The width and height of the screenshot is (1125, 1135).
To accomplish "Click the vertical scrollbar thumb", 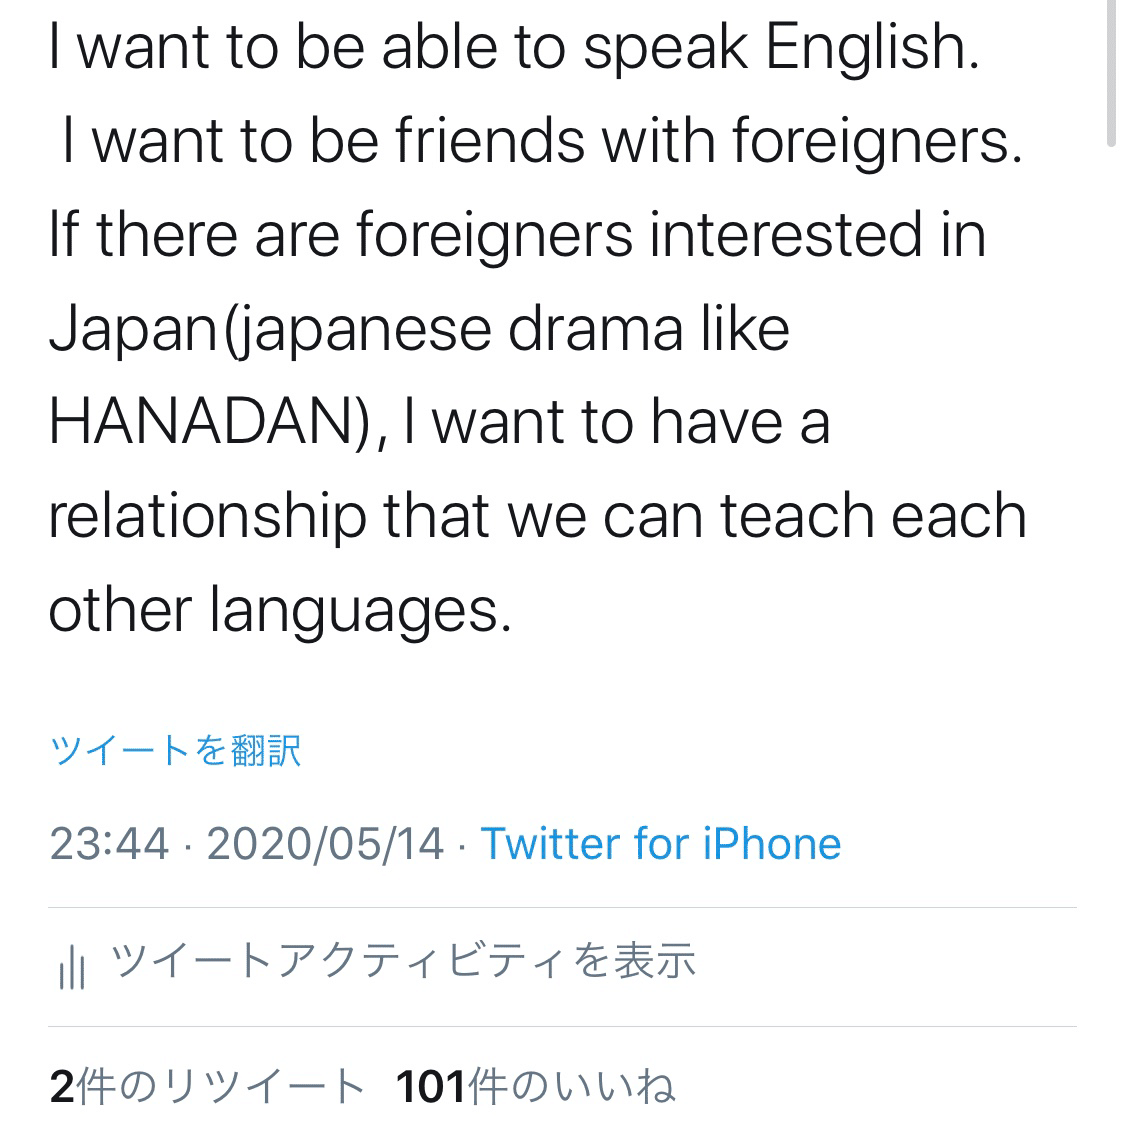I will 1111,72.
